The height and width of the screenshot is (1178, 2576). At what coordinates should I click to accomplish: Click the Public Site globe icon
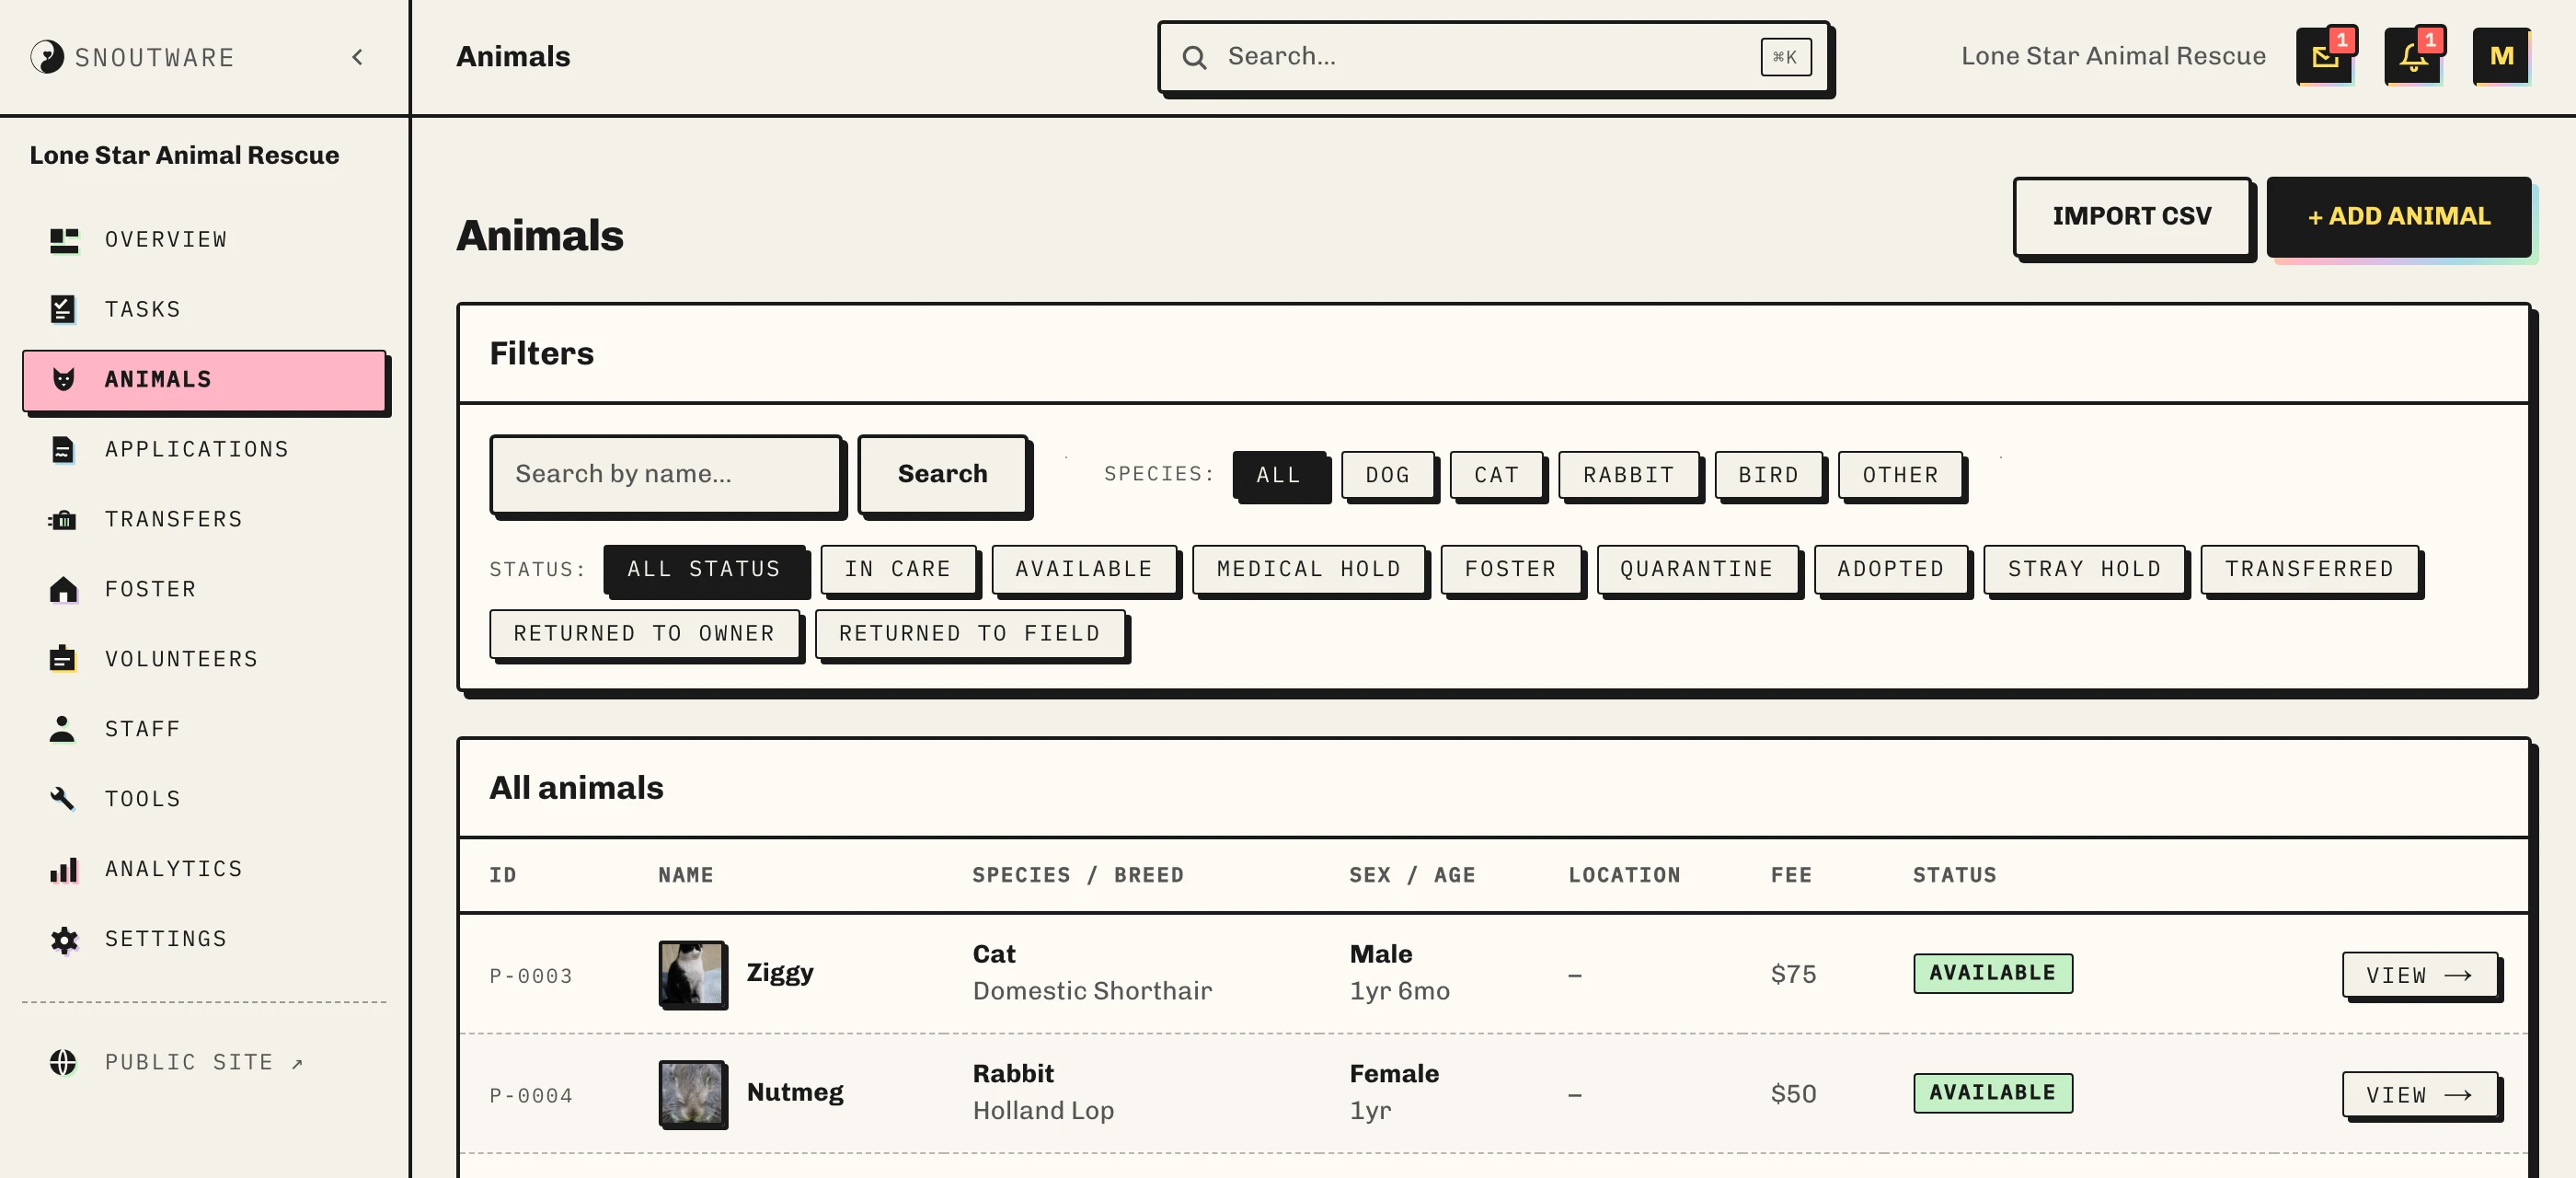63,1062
